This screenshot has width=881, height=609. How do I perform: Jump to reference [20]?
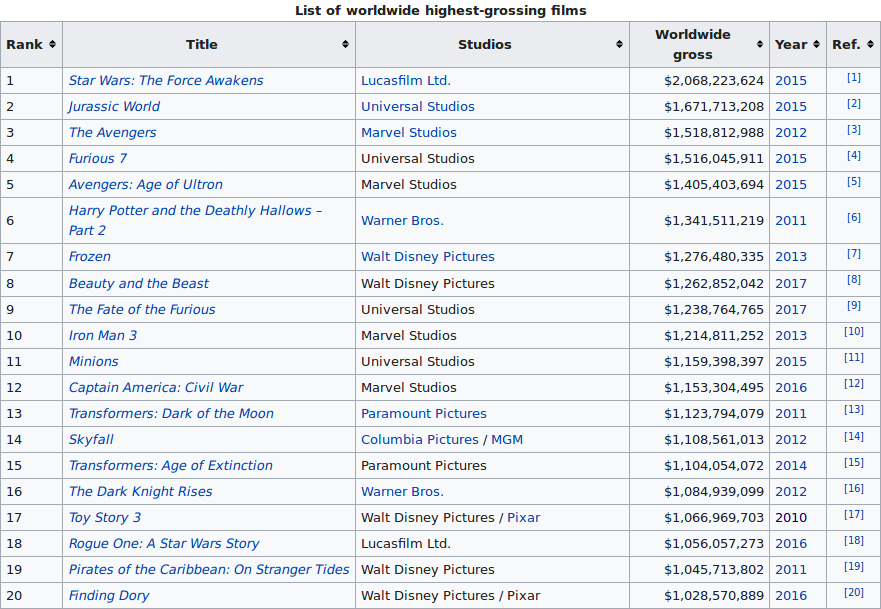853,592
